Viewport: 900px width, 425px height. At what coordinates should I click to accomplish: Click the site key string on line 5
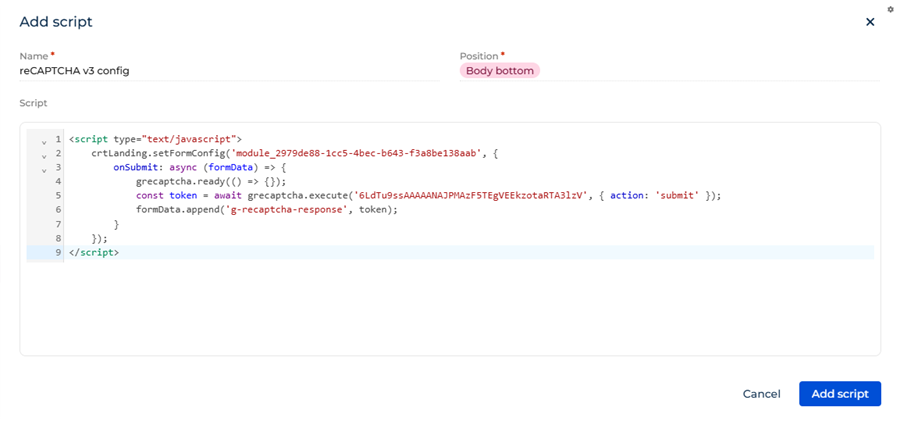pyautogui.click(x=471, y=196)
